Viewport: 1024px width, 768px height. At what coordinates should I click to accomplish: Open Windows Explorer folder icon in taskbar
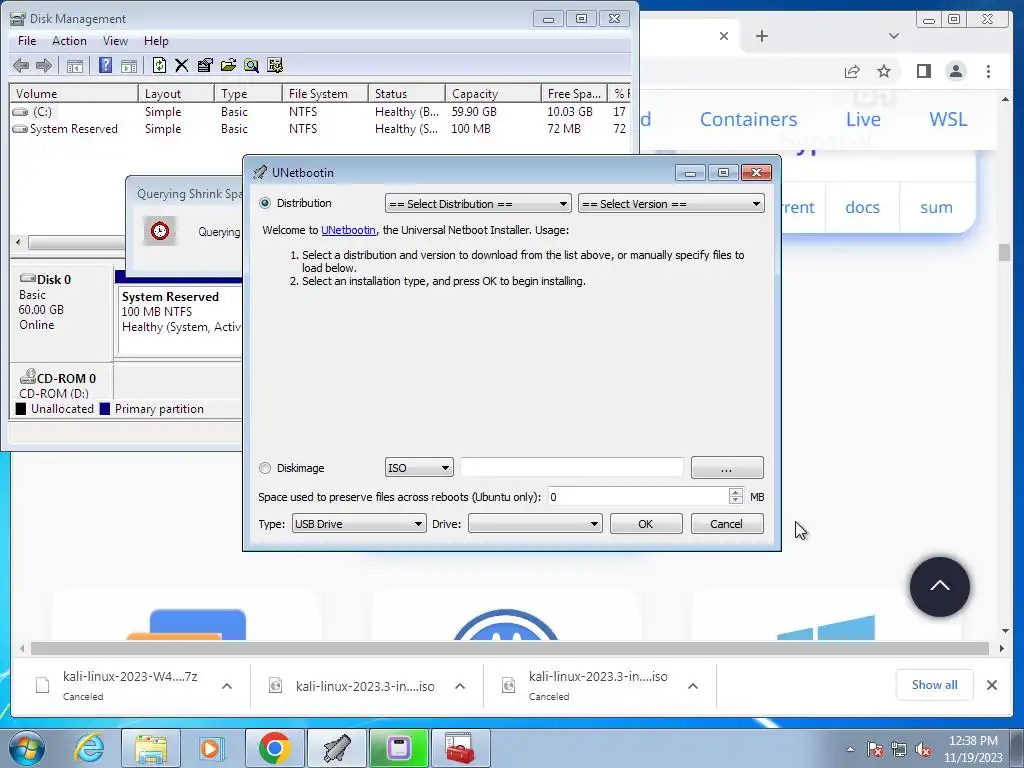(150, 748)
